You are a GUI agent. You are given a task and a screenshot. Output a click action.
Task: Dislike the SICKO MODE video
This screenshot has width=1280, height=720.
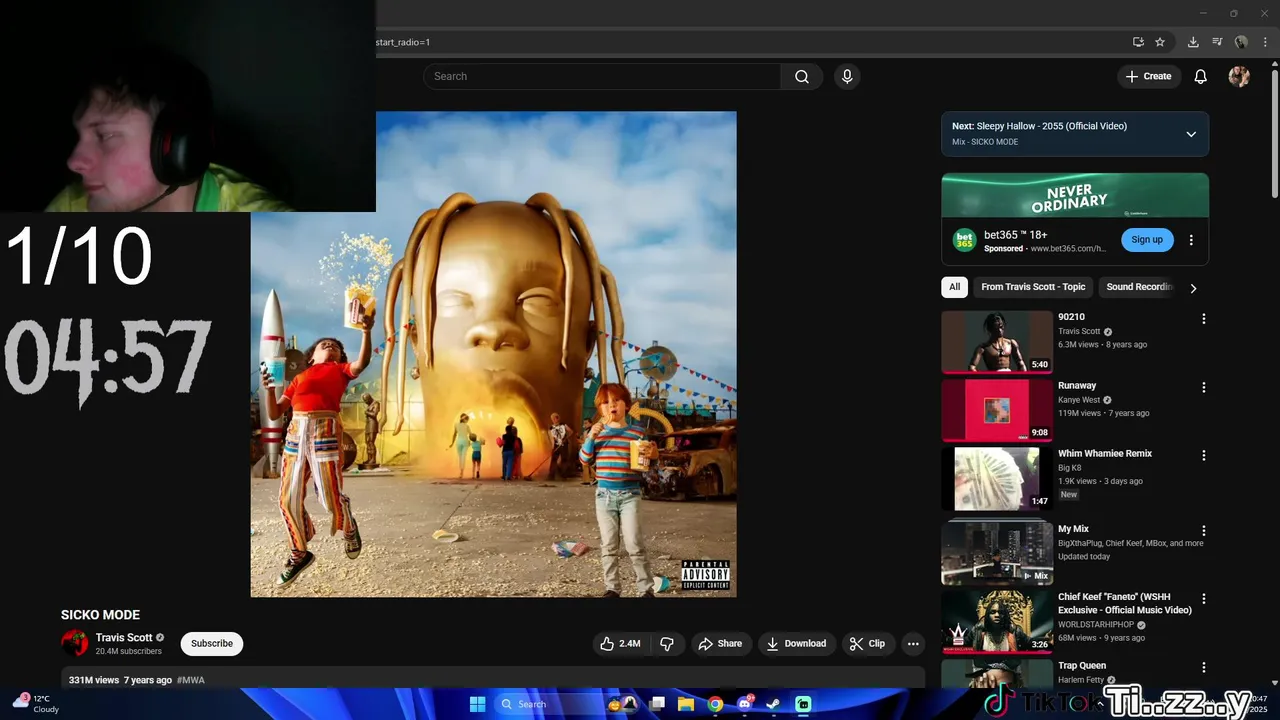tap(667, 644)
